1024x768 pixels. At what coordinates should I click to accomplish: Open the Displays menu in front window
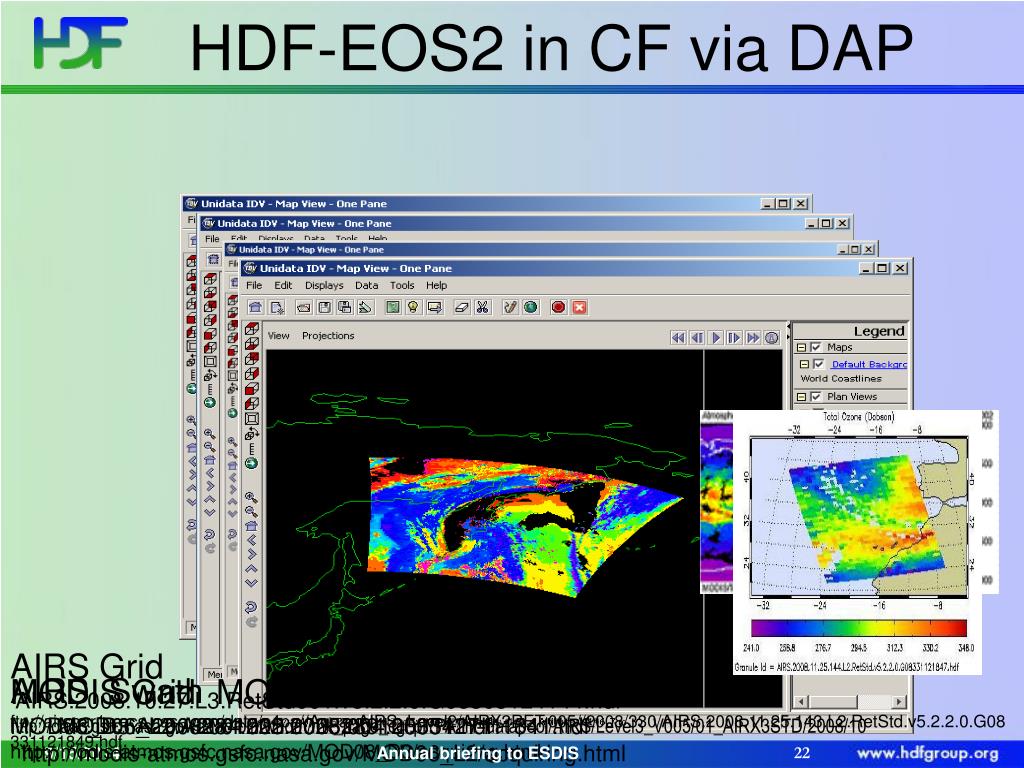[x=324, y=285]
